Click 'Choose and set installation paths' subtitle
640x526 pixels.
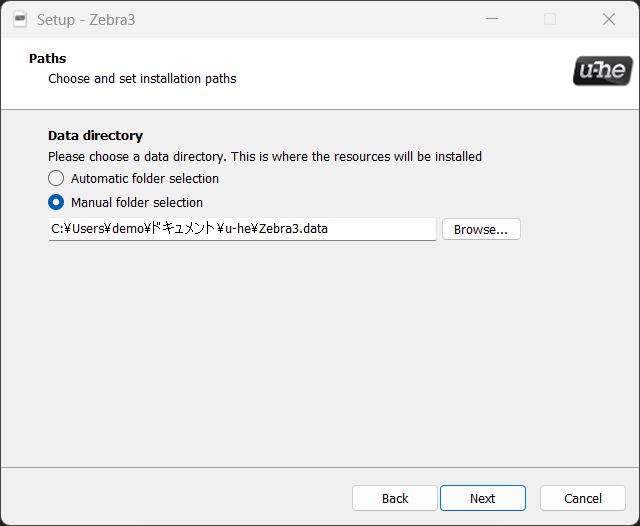(142, 78)
